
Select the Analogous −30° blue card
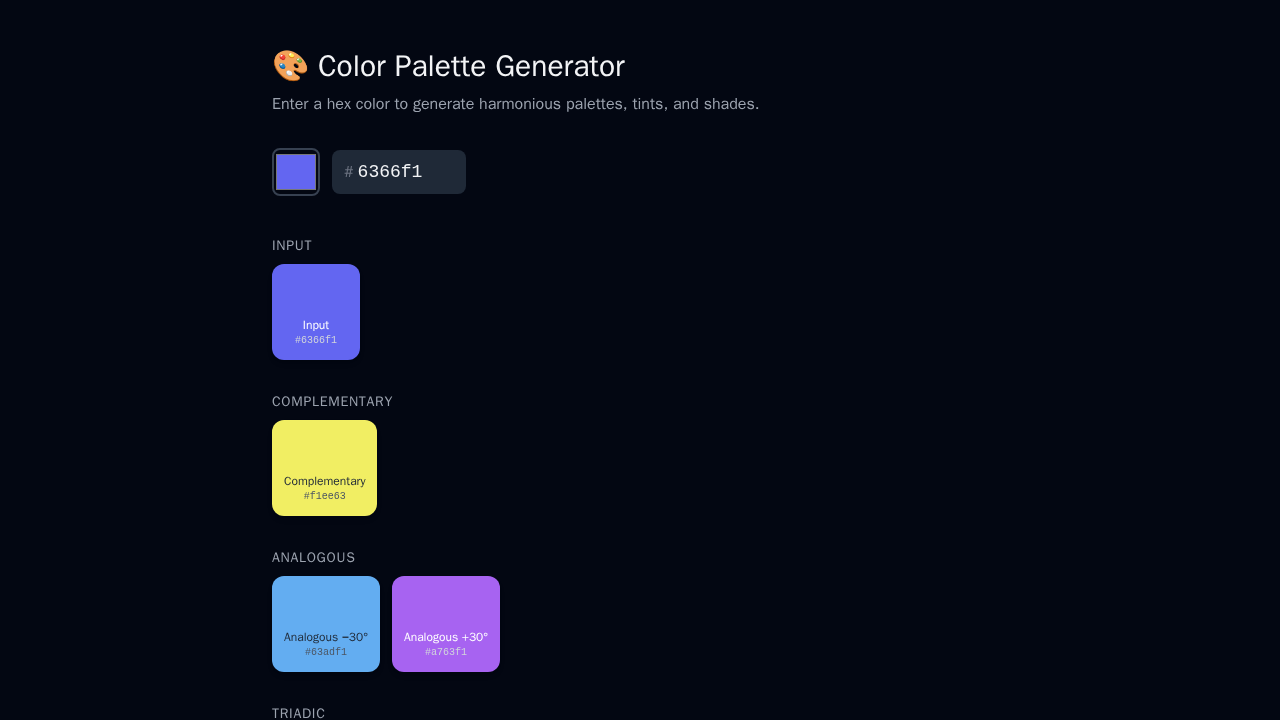tap(326, 612)
